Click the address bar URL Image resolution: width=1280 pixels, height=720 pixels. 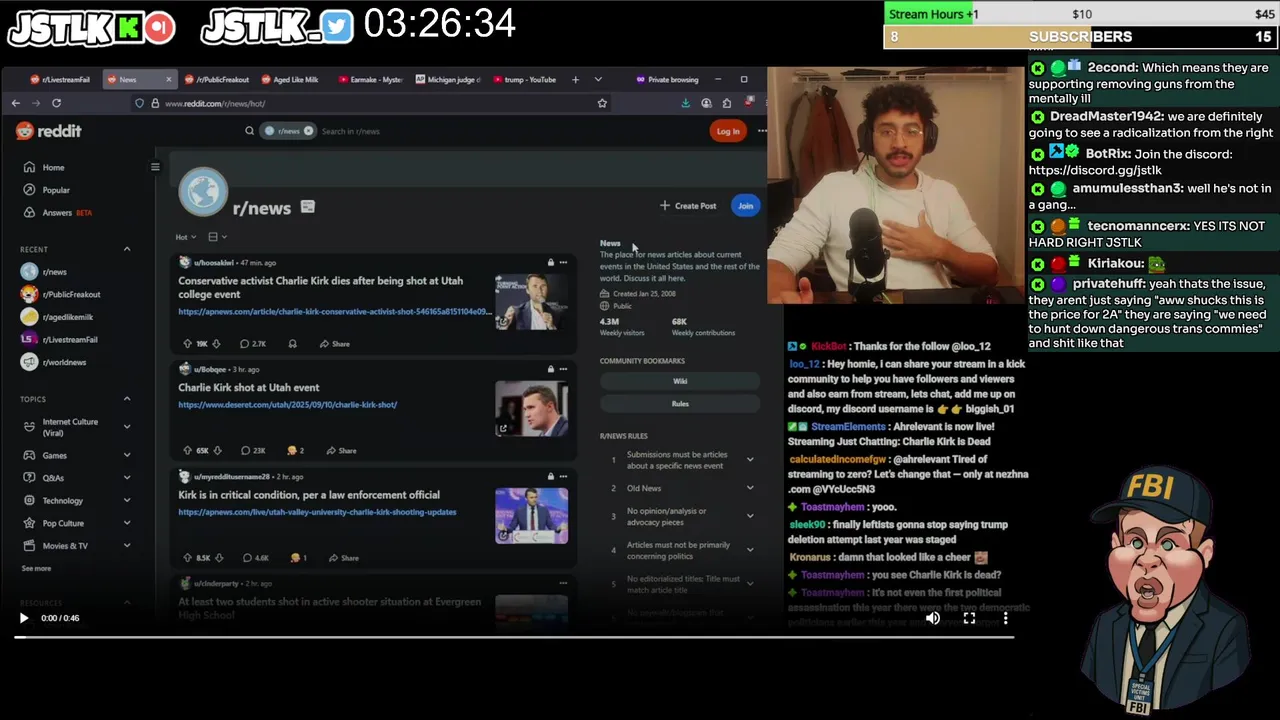click(x=215, y=103)
